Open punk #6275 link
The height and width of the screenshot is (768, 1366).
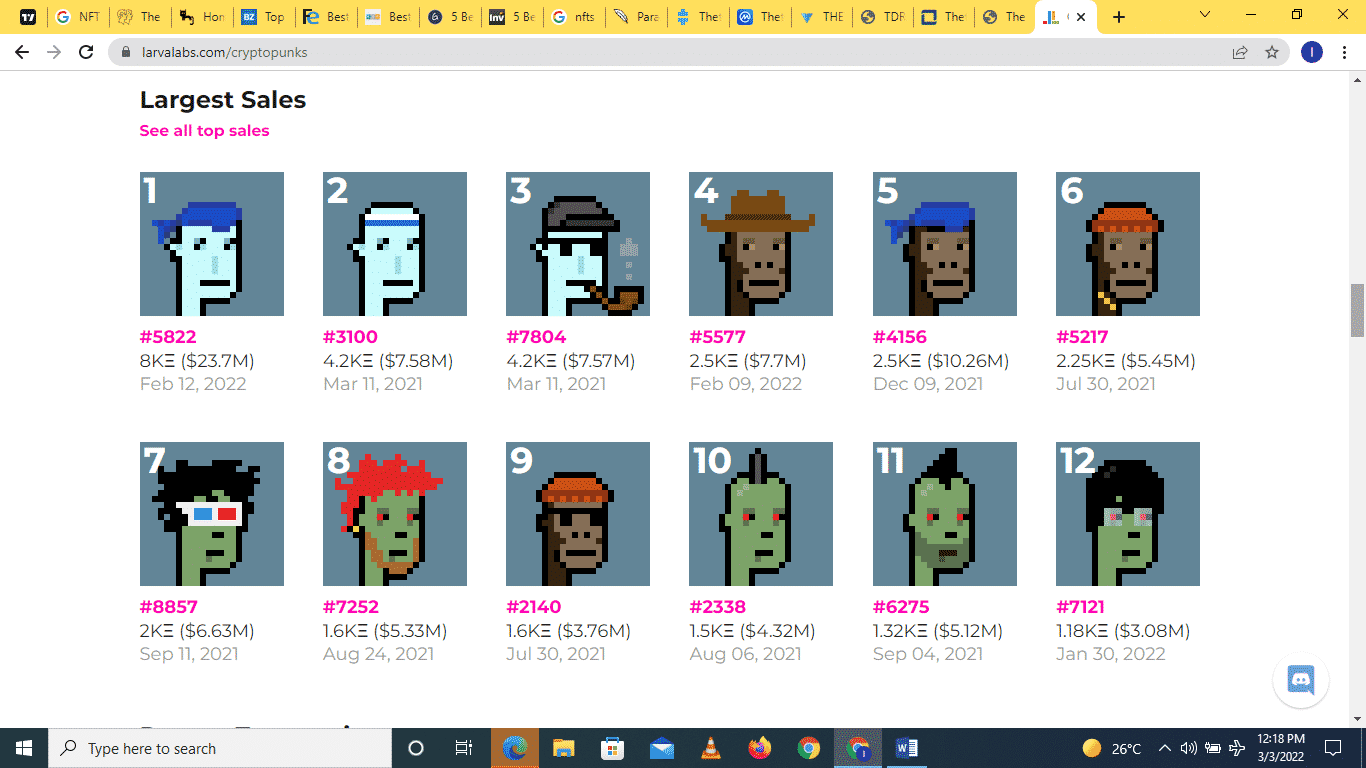click(x=901, y=607)
